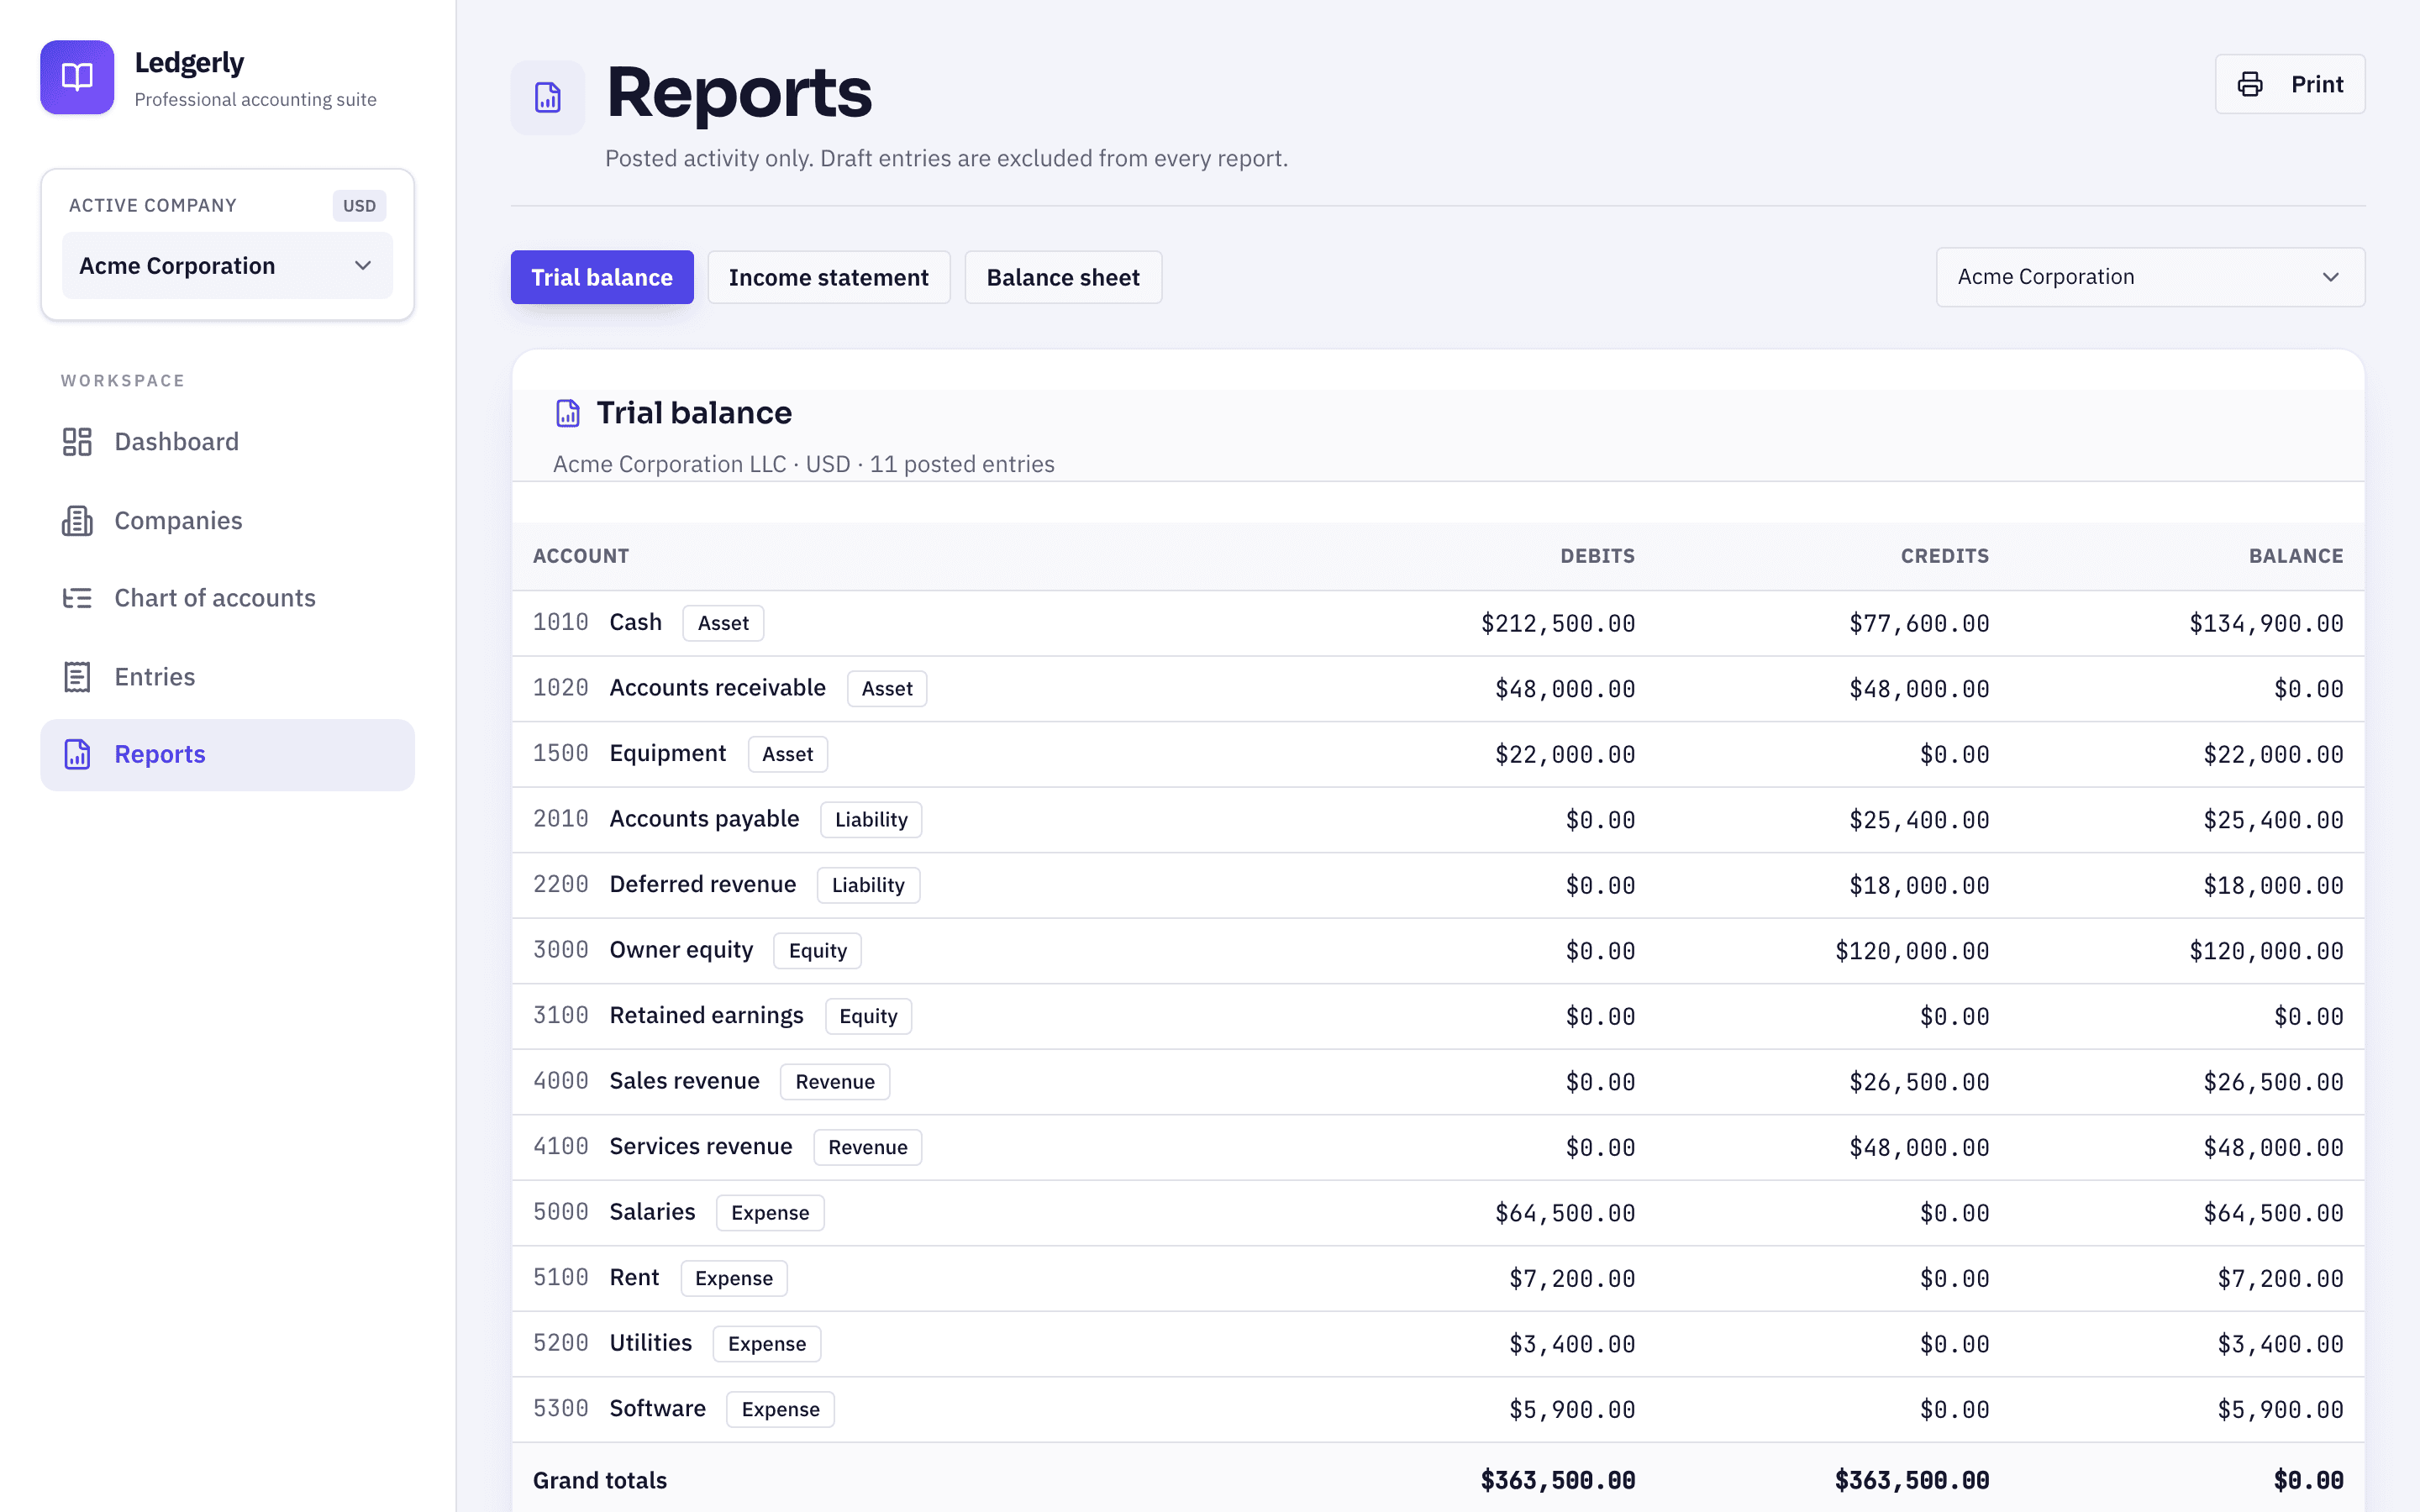The width and height of the screenshot is (2420, 1512).
Task: Expand the Acme Corporation report company selector
Action: [x=2150, y=277]
